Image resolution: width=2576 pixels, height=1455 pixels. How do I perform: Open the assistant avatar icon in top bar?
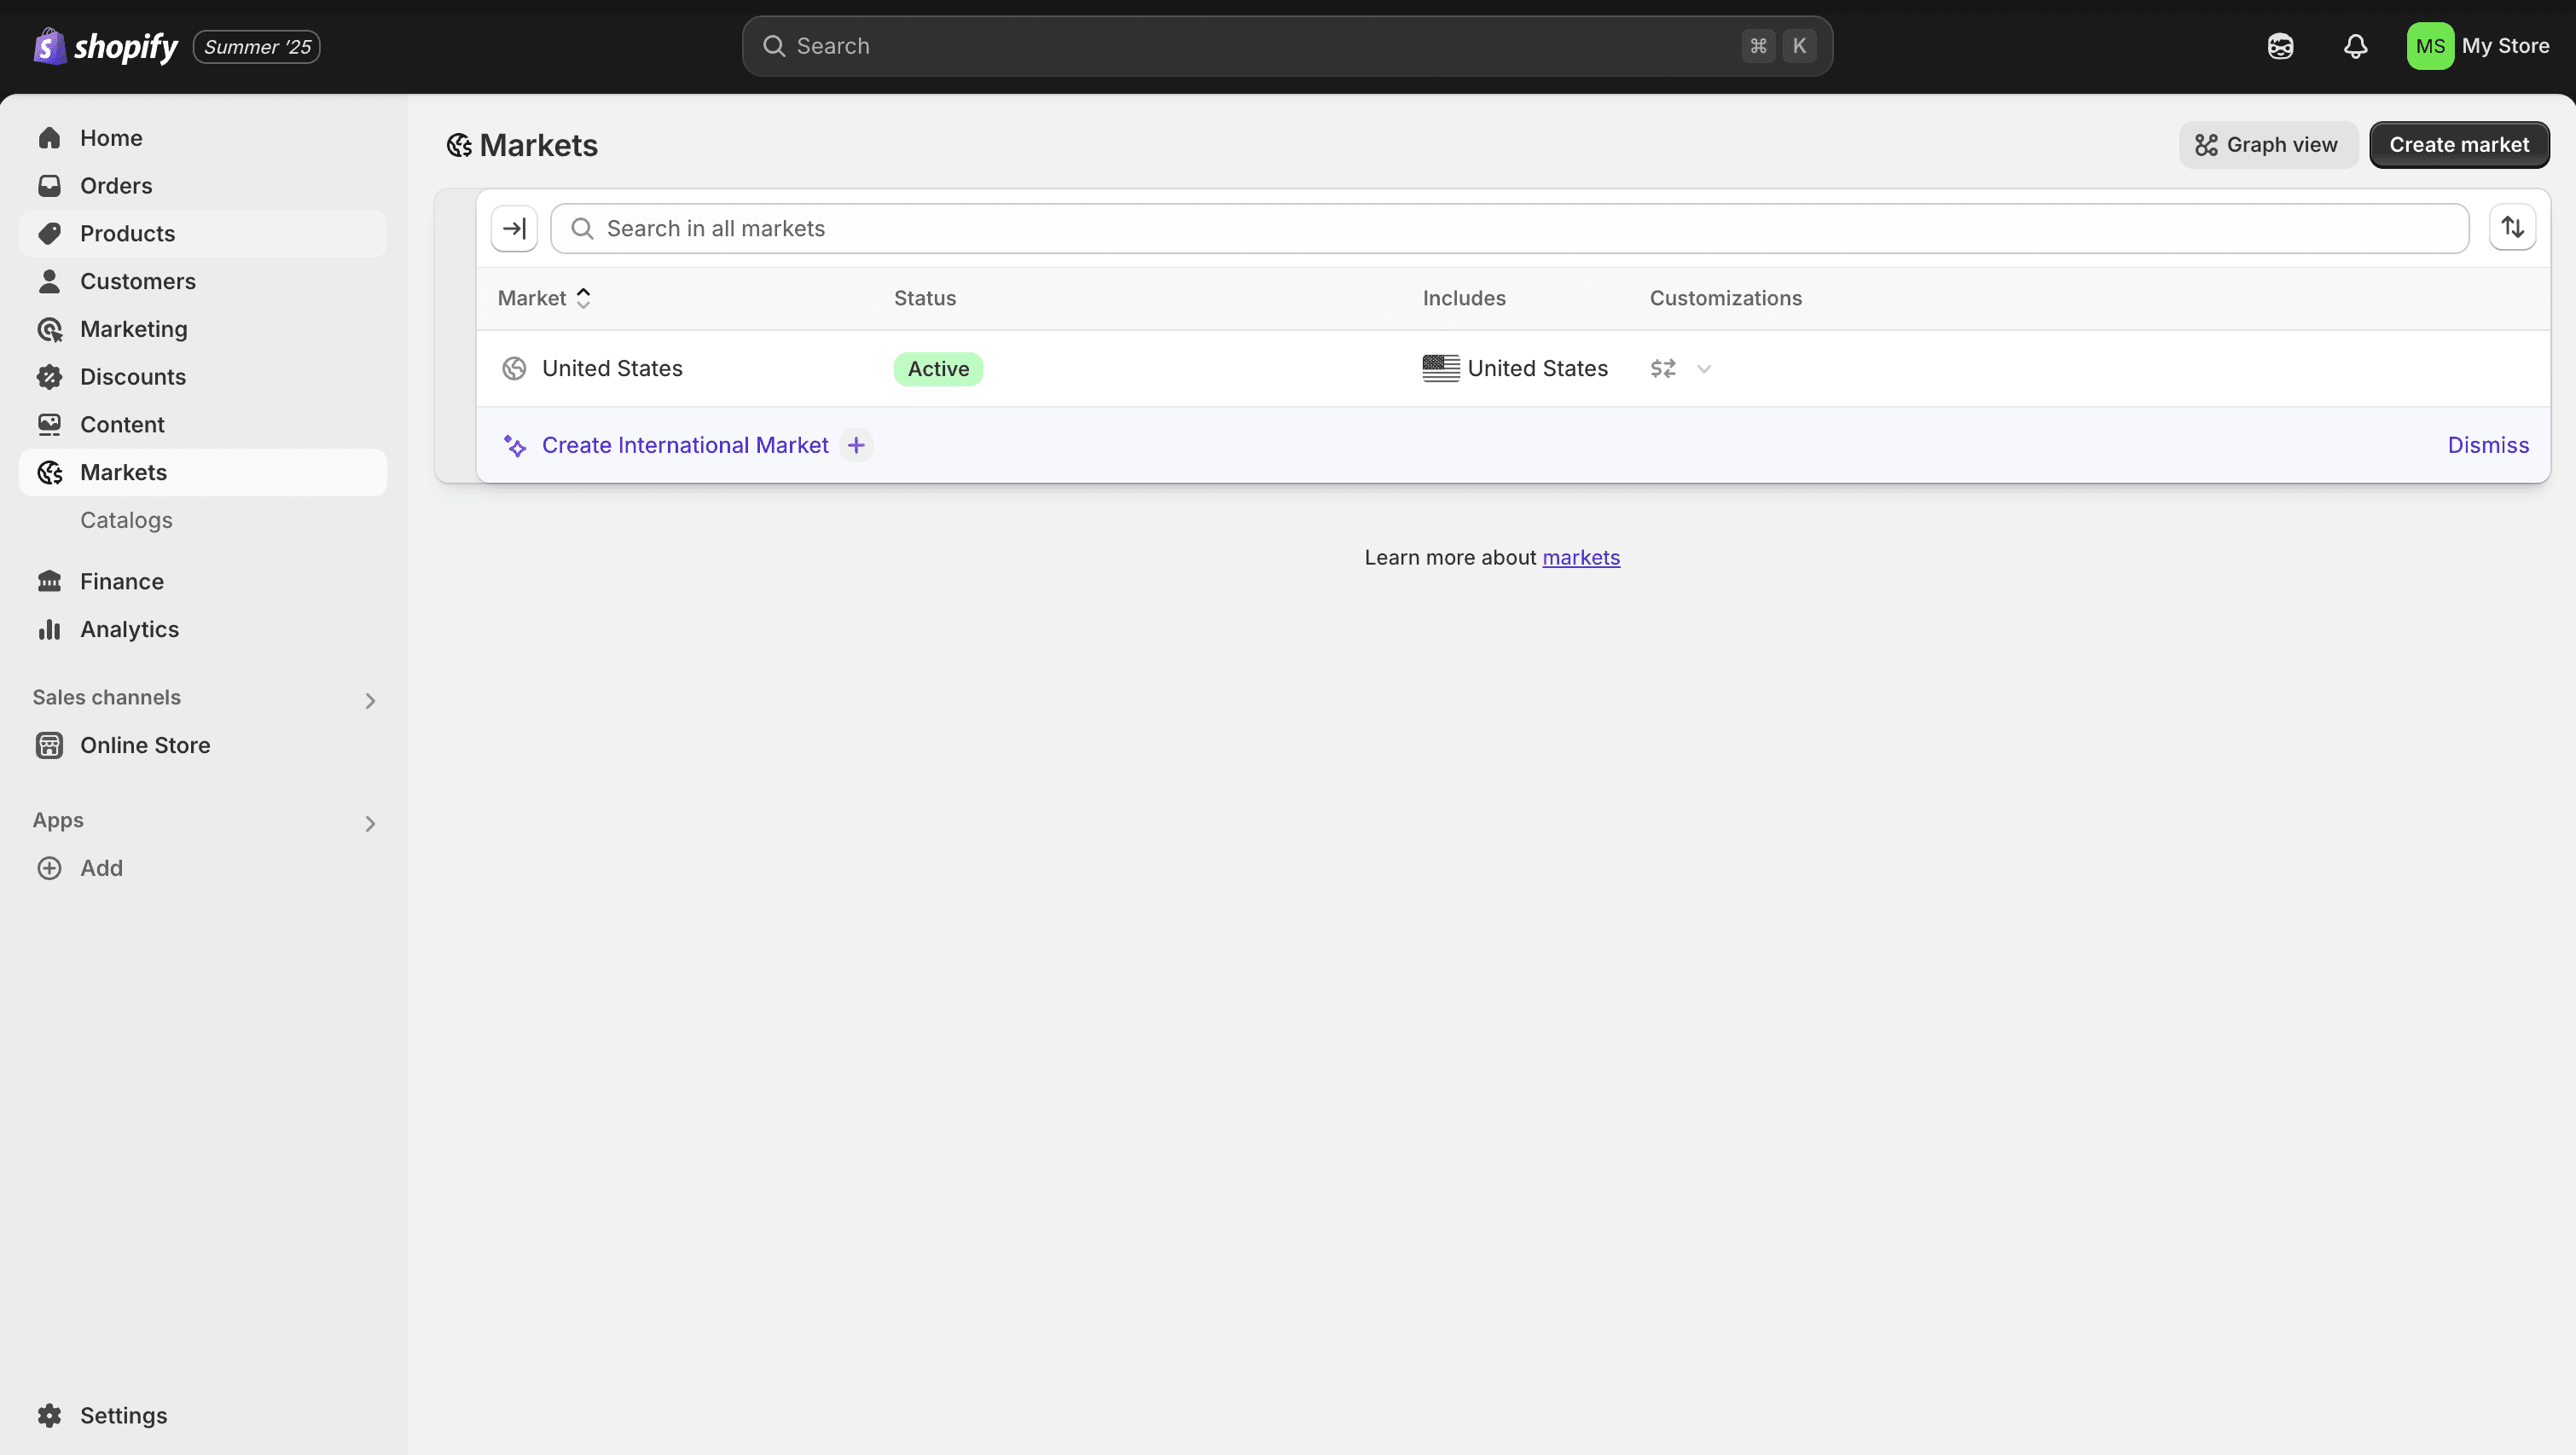[x=2281, y=46]
